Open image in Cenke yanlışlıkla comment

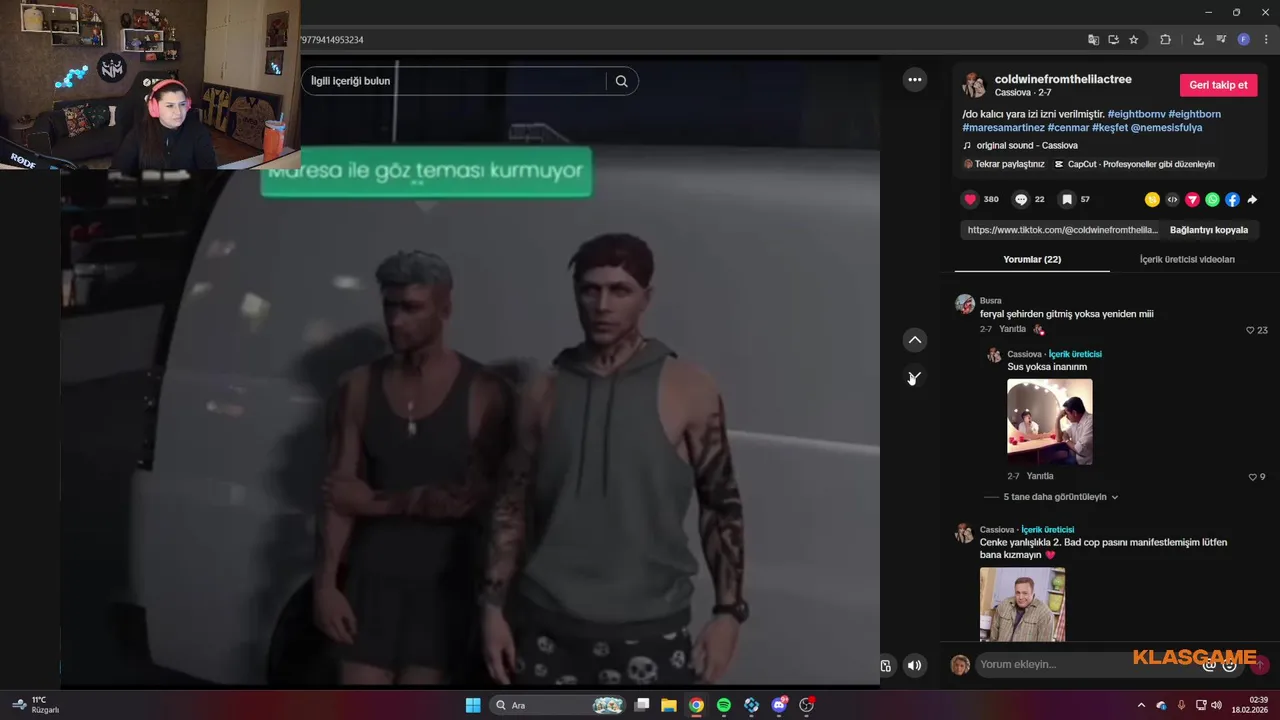click(1022, 604)
